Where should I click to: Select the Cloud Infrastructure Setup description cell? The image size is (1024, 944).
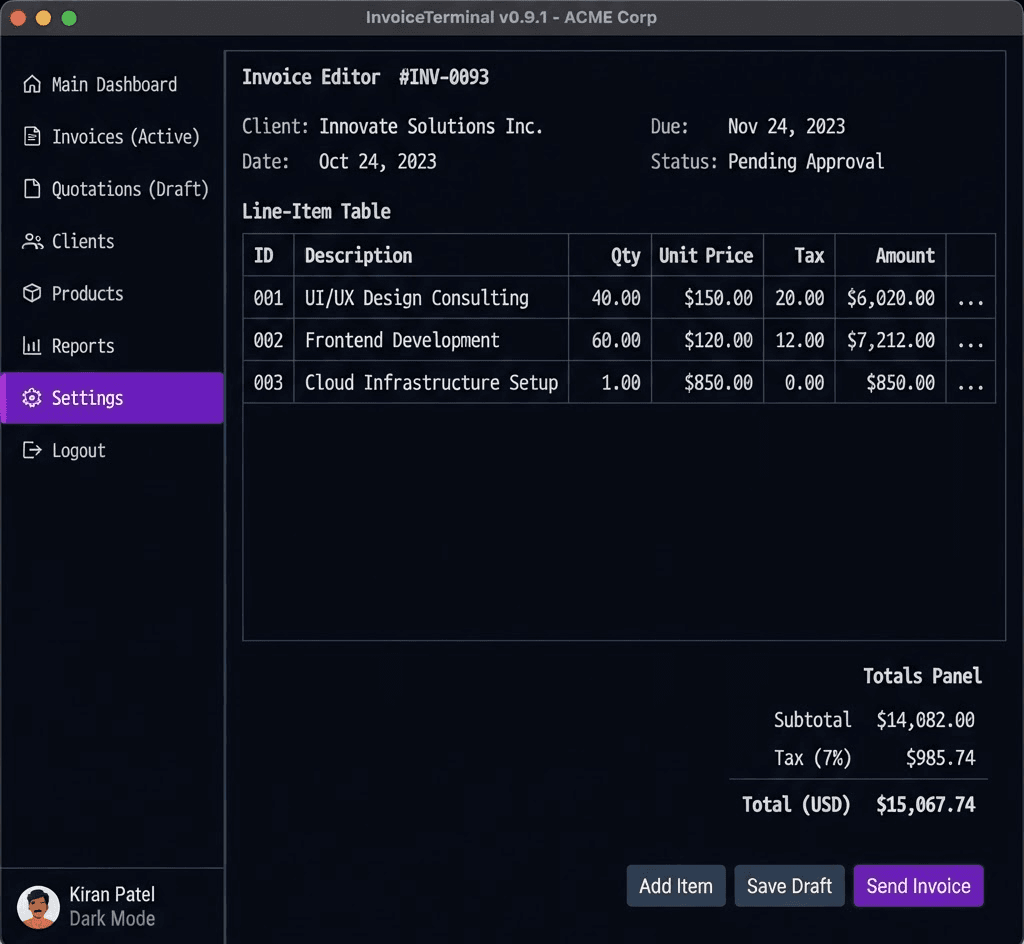(431, 383)
